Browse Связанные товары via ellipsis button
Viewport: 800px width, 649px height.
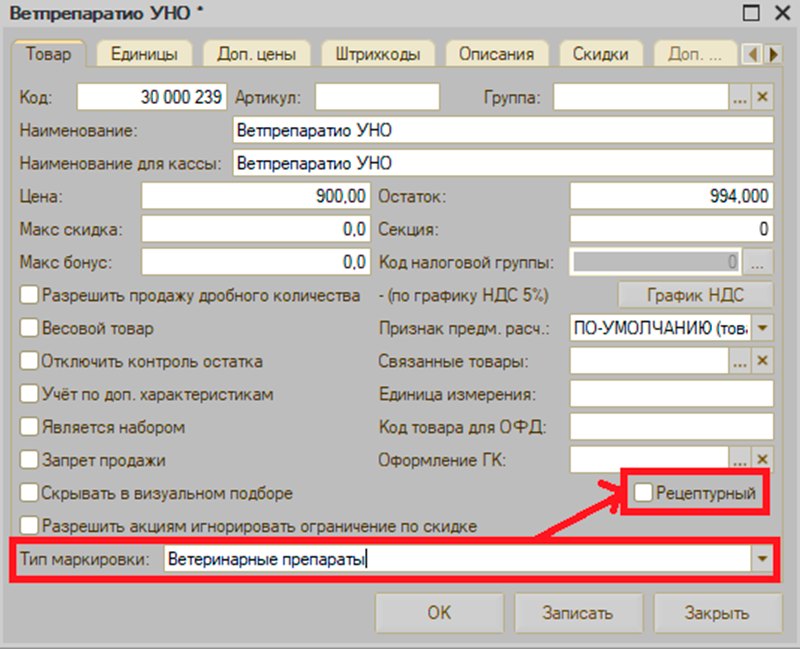740,361
